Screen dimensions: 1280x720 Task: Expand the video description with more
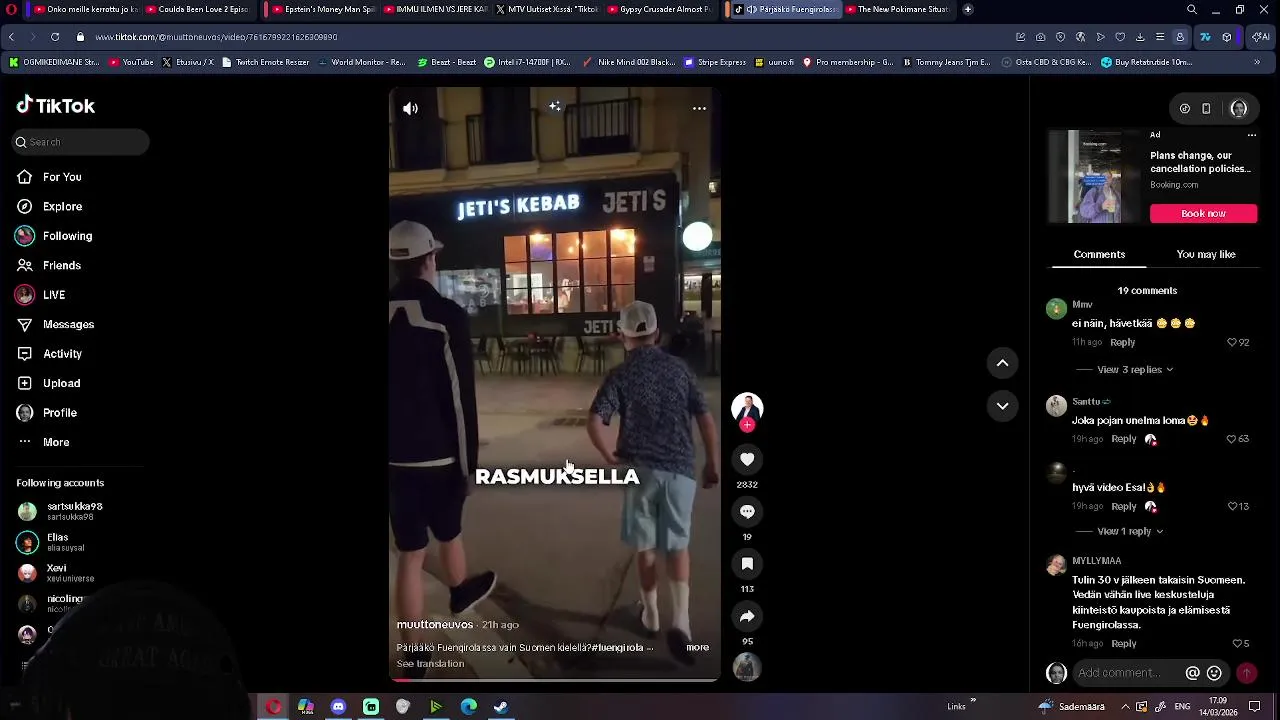pyautogui.click(x=697, y=647)
